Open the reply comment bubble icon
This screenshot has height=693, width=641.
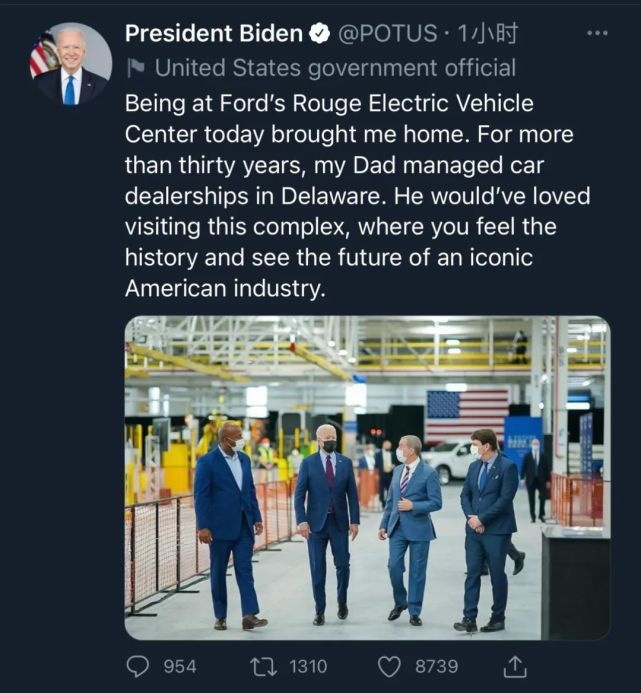tap(137, 666)
